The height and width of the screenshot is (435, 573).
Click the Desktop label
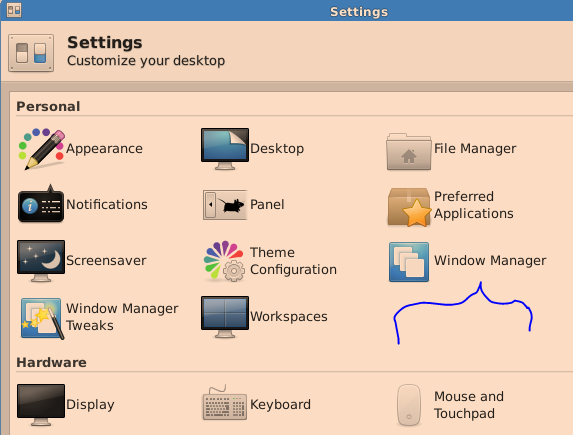pos(277,149)
